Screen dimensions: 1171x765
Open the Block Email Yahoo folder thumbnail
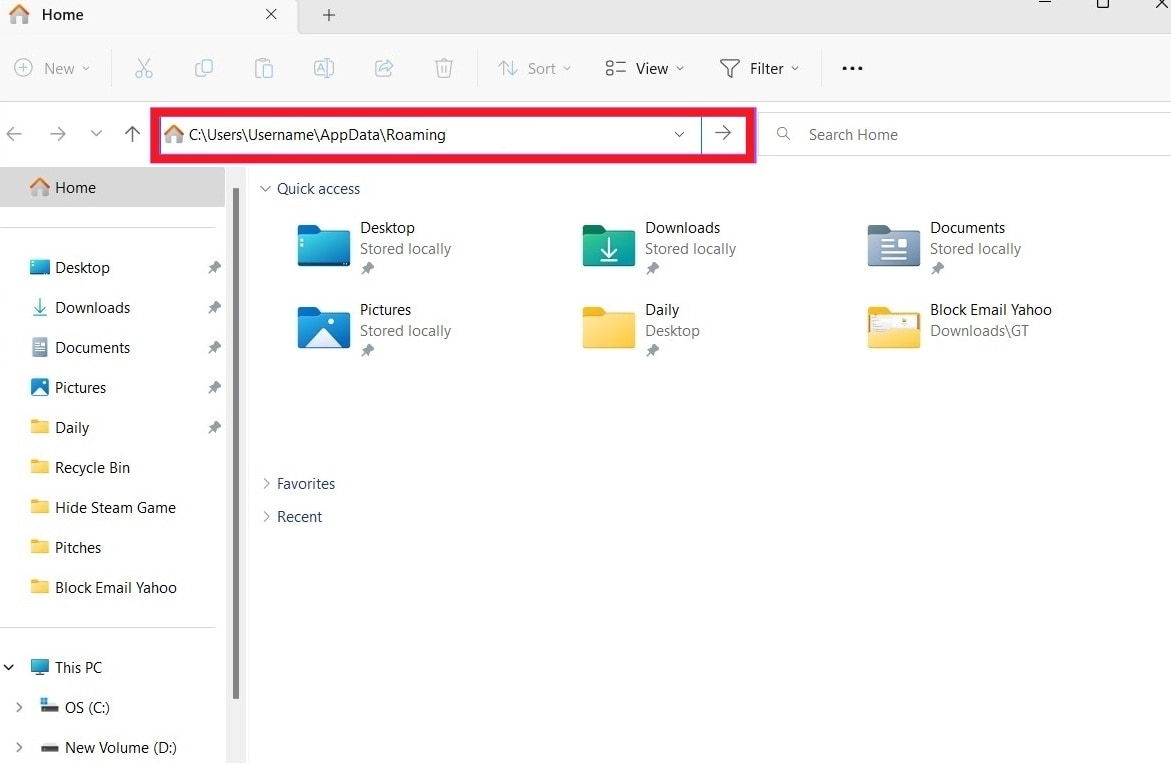[x=893, y=328]
